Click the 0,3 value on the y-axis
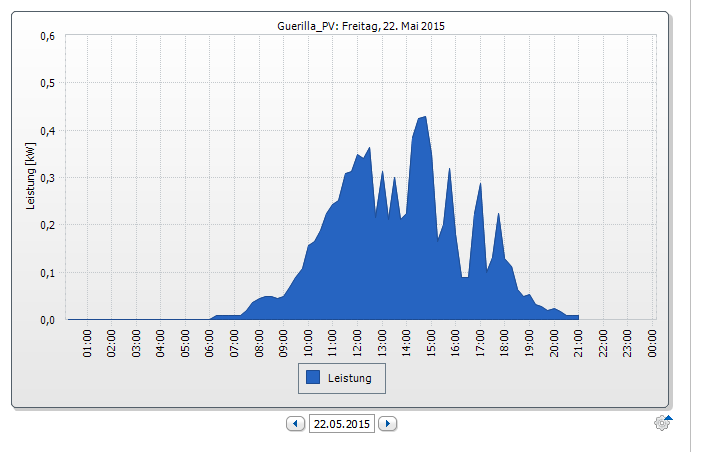Viewport: 706px width, 452px height. [x=47, y=178]
